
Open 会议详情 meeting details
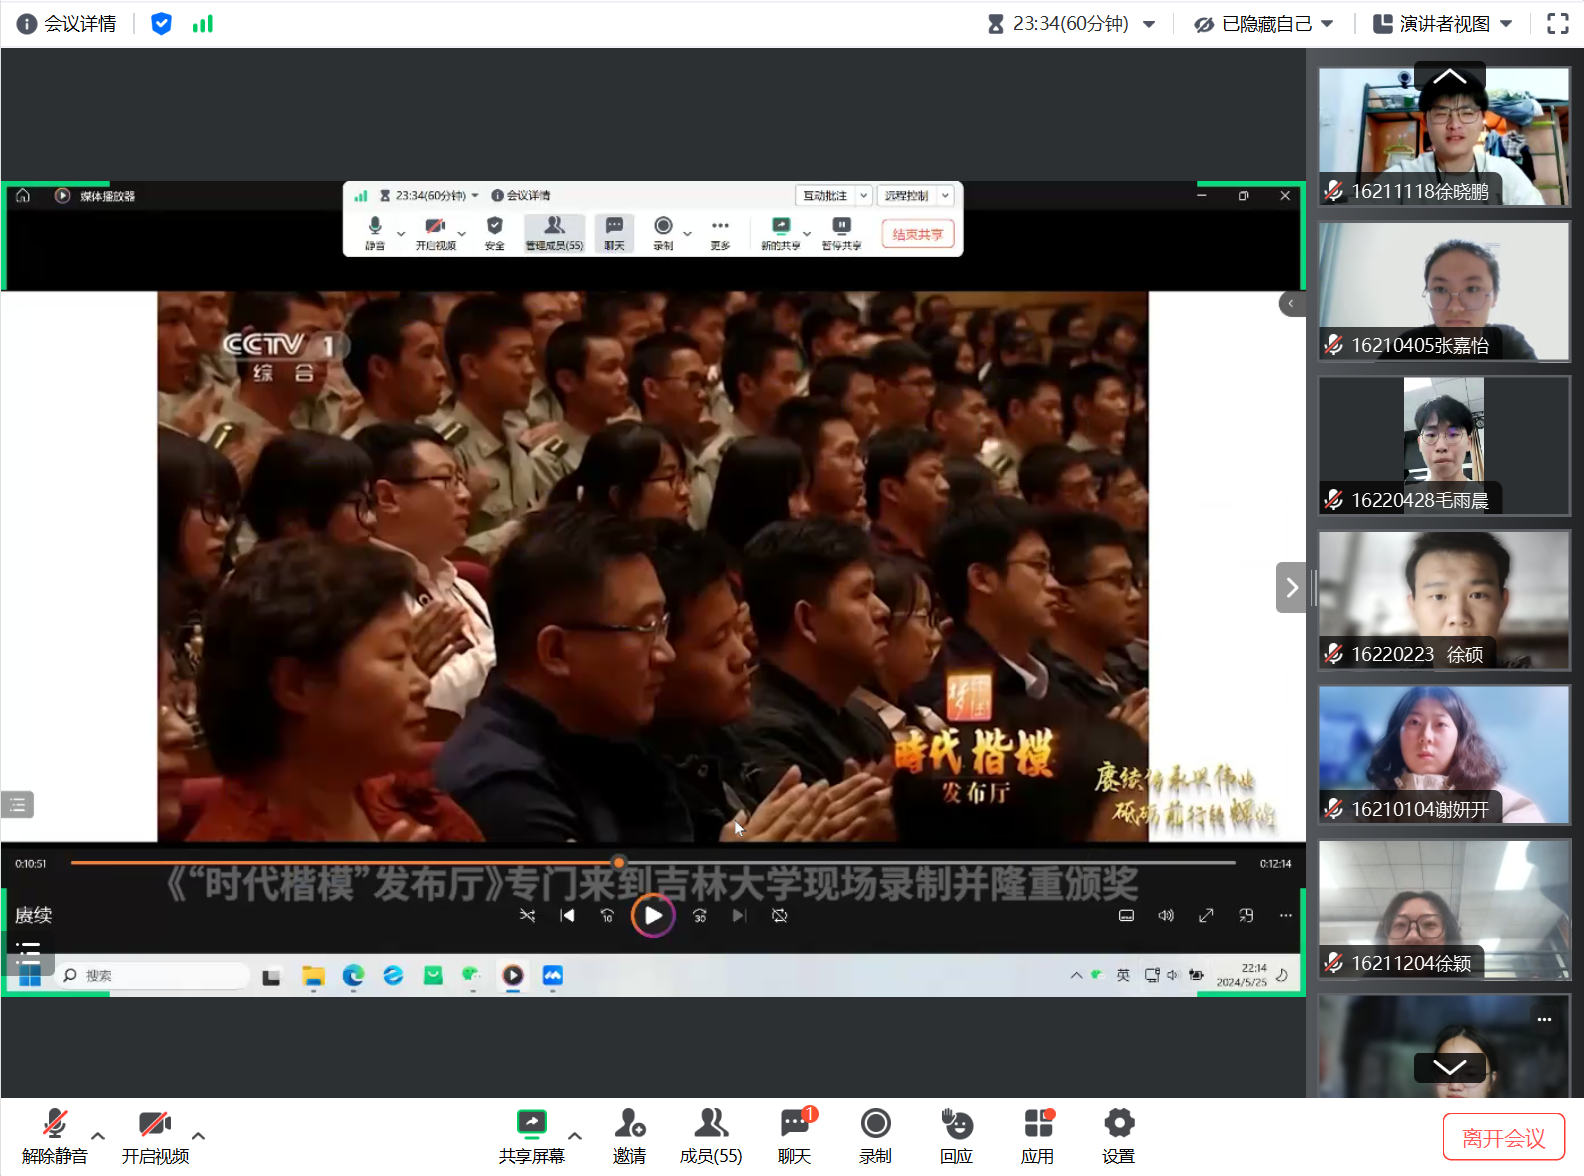tap(67, 24)
